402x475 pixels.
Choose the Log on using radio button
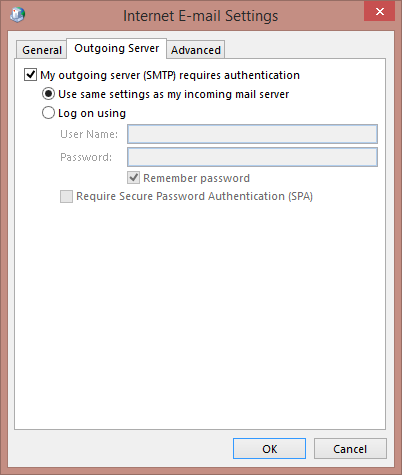(x=48, y=113)
